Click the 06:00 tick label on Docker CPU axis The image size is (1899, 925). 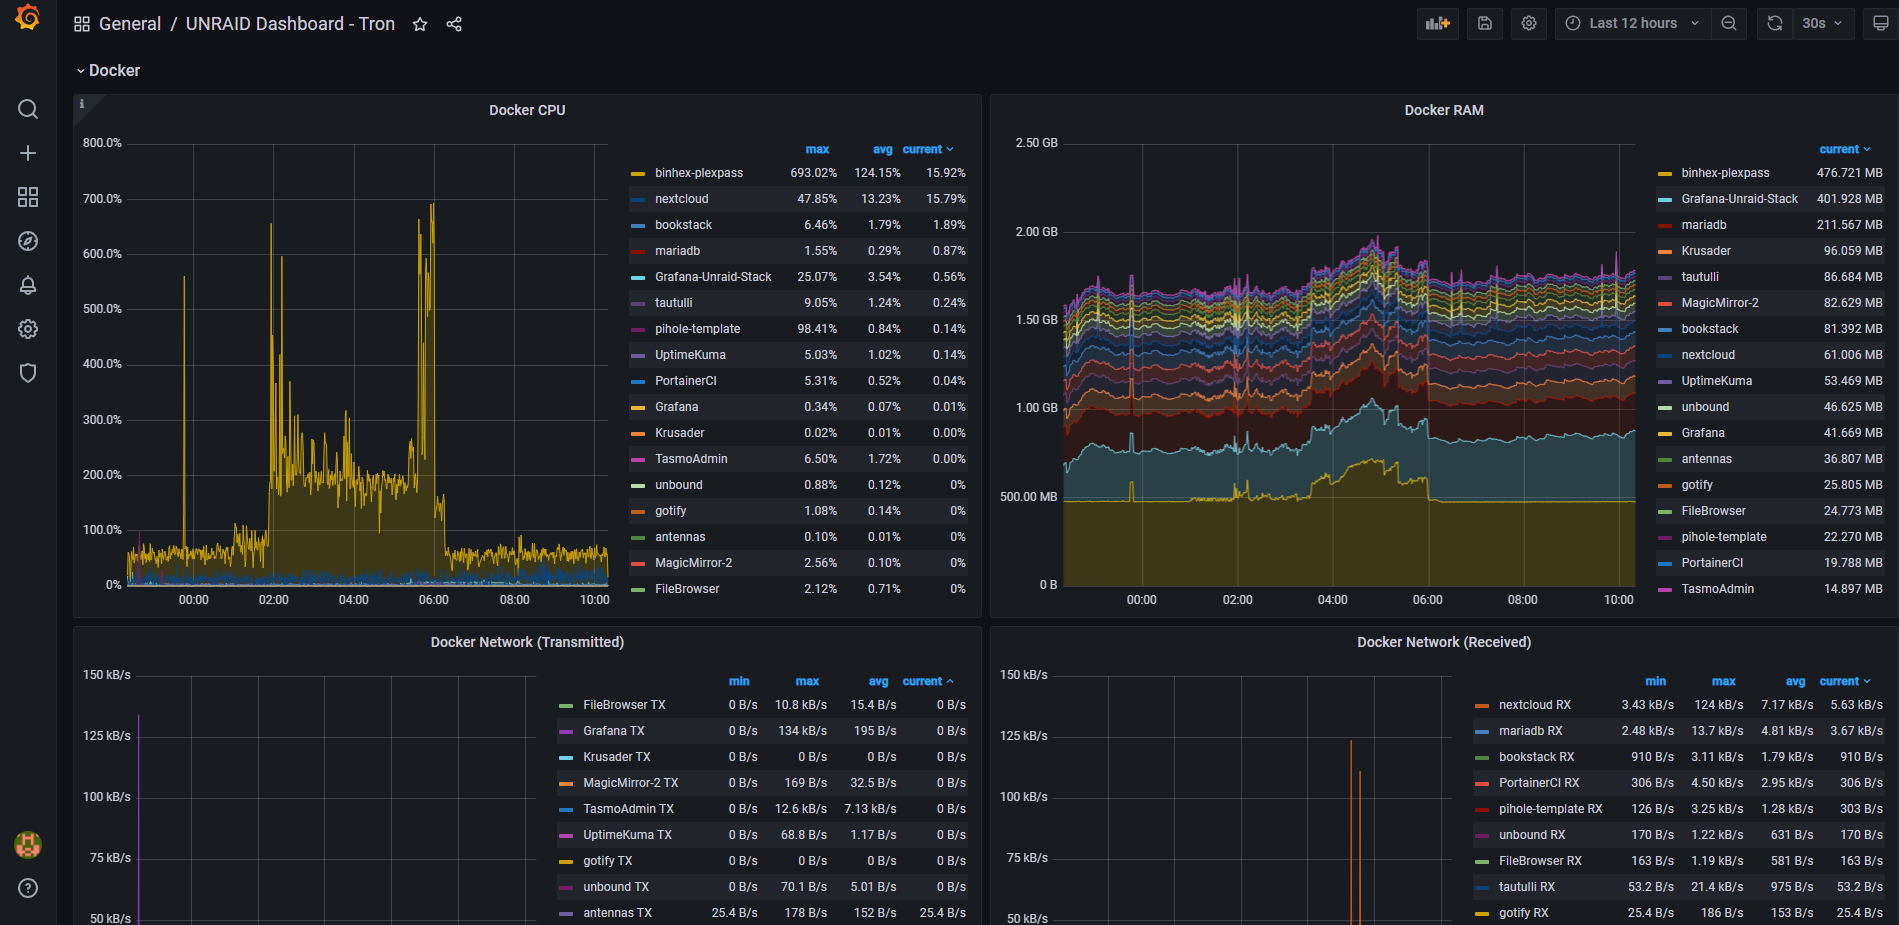point(434,600)
